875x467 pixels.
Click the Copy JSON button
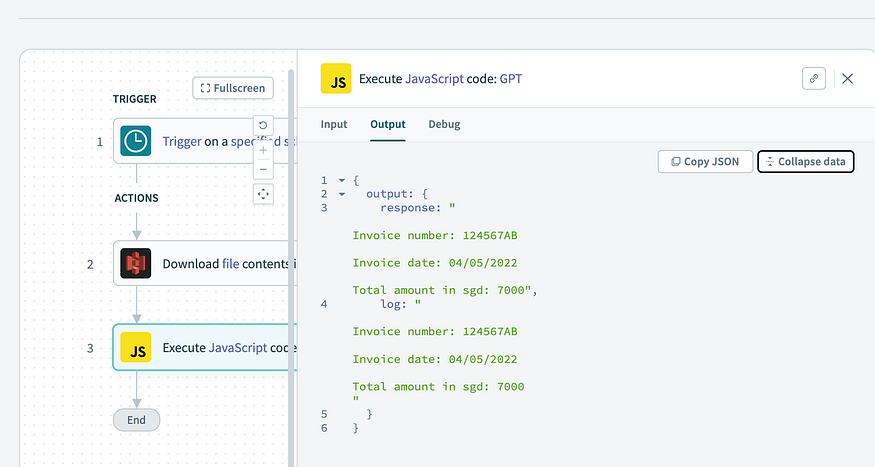coord(705,162)
